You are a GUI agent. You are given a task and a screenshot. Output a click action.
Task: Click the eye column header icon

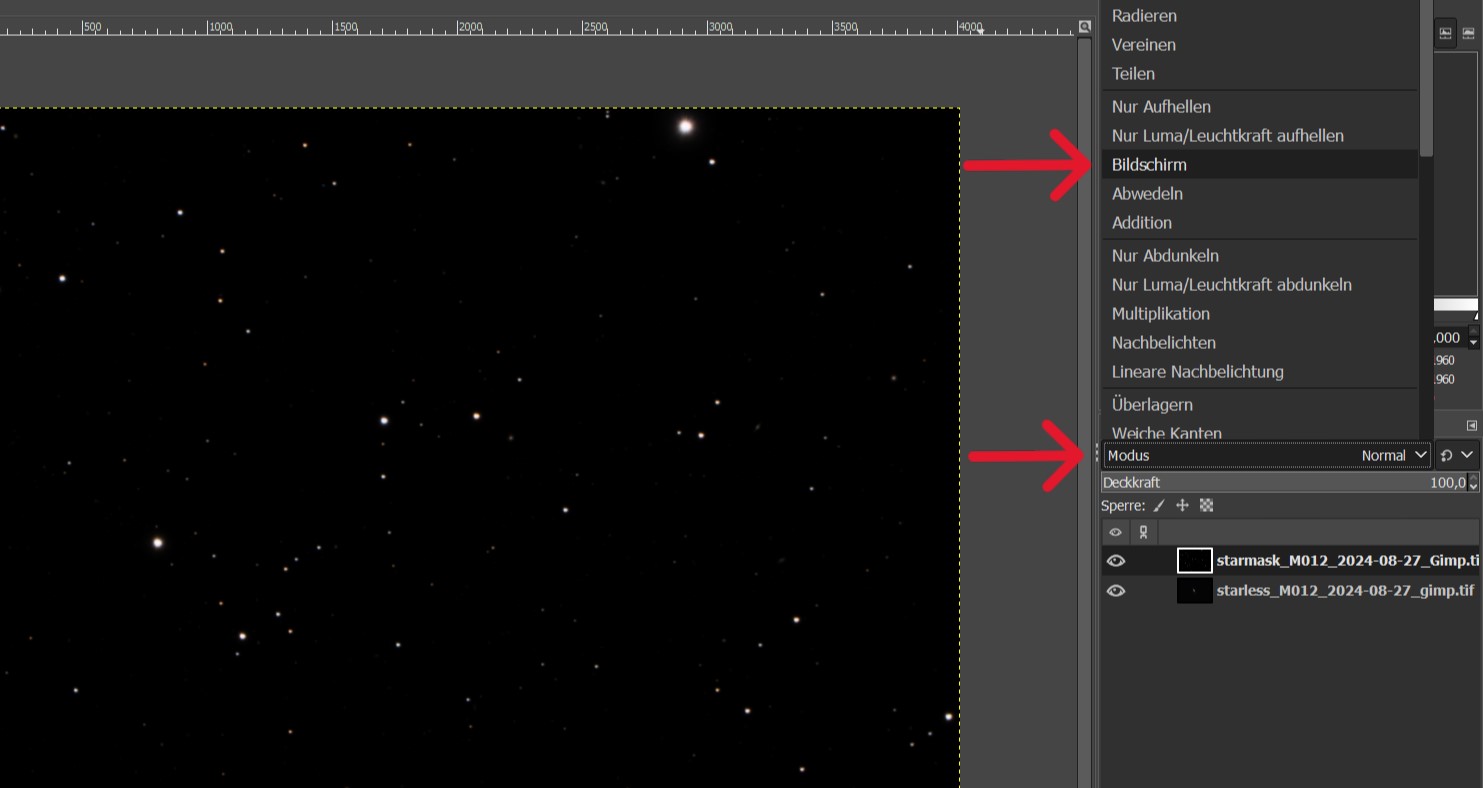coord(1115,532)
